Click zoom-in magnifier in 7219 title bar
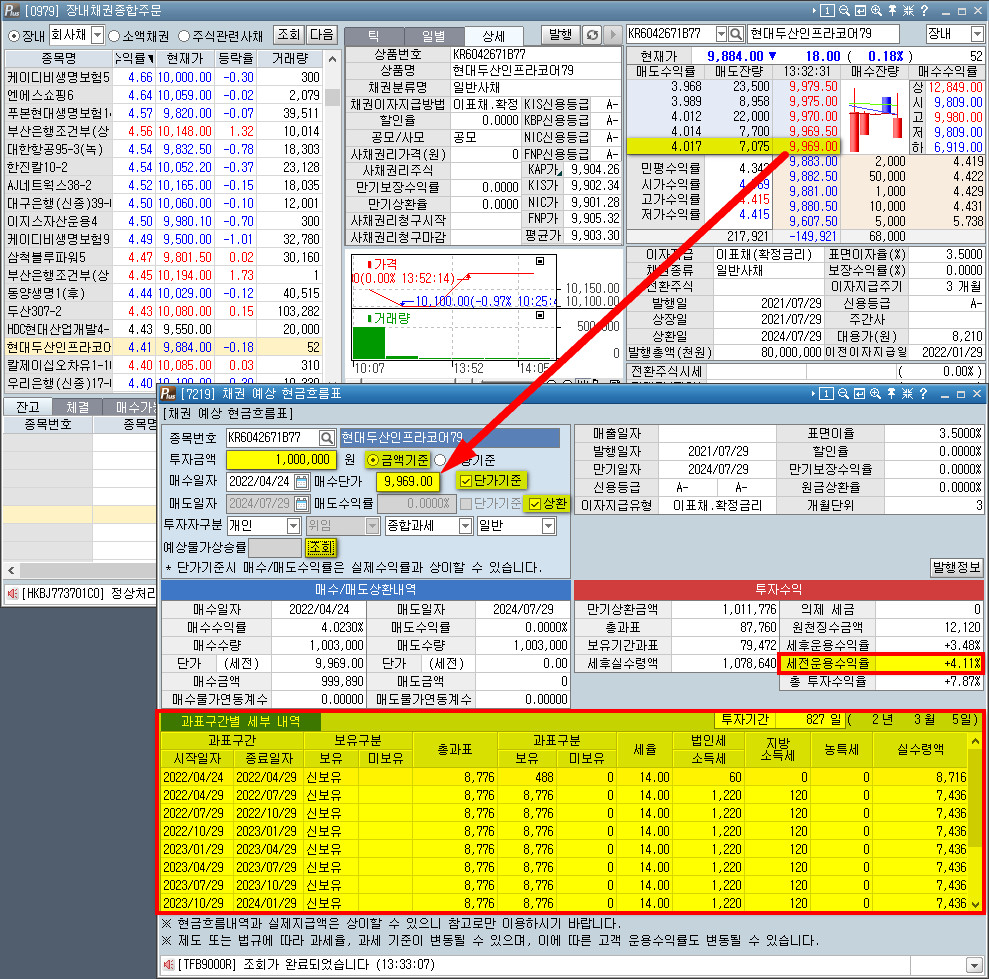Viewport: 989px width, 979px height. point(875,394)
